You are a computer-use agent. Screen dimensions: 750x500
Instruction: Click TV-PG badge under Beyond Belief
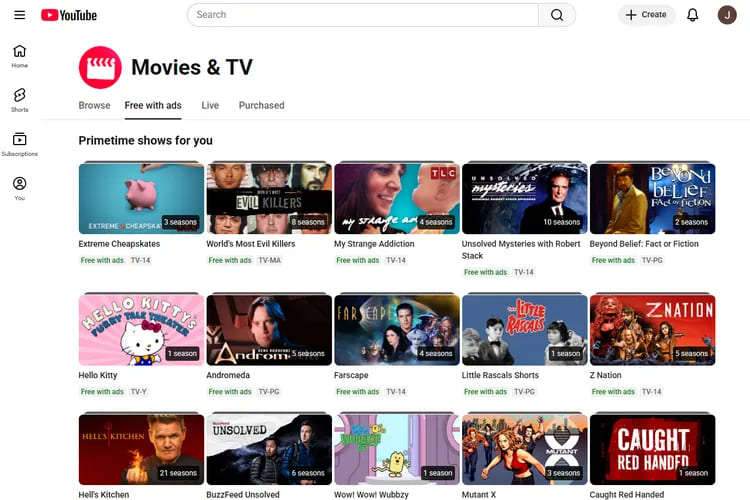pos(652,260)
